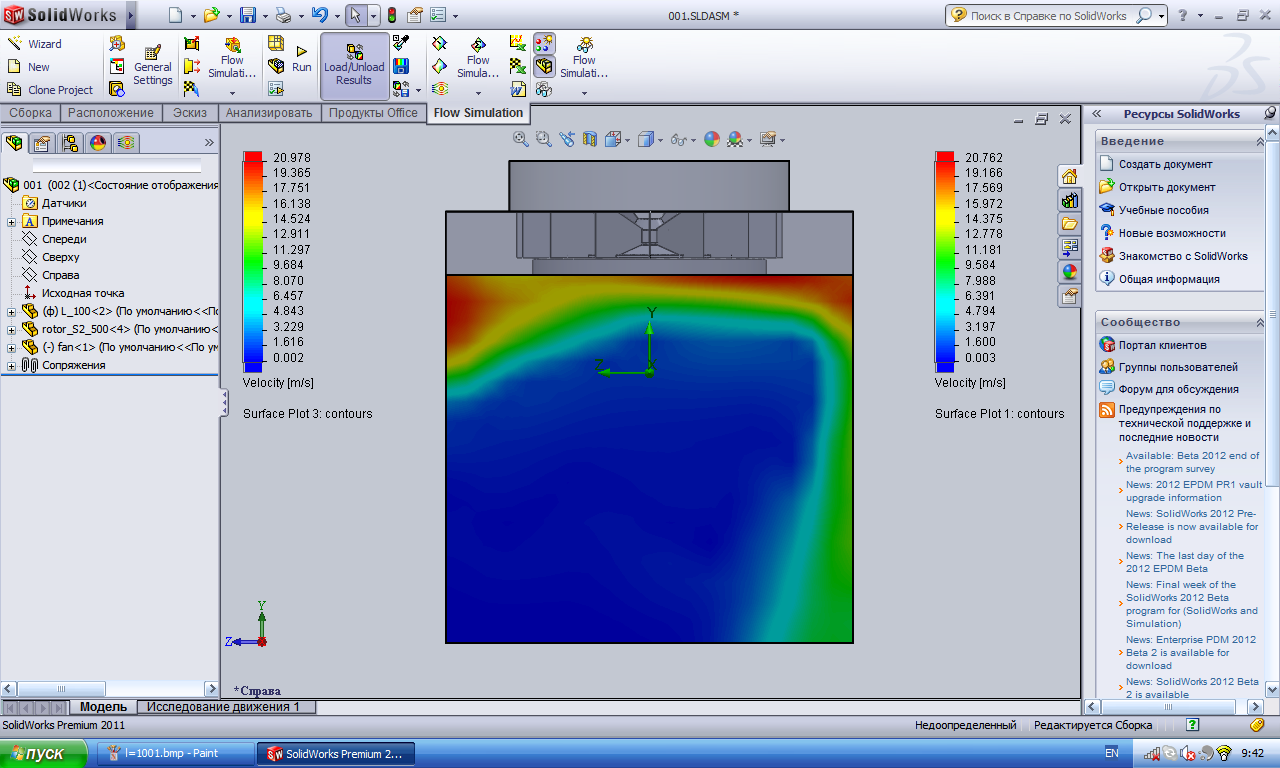Expand the Примечания folder in the tree

(x=11, y=221)
